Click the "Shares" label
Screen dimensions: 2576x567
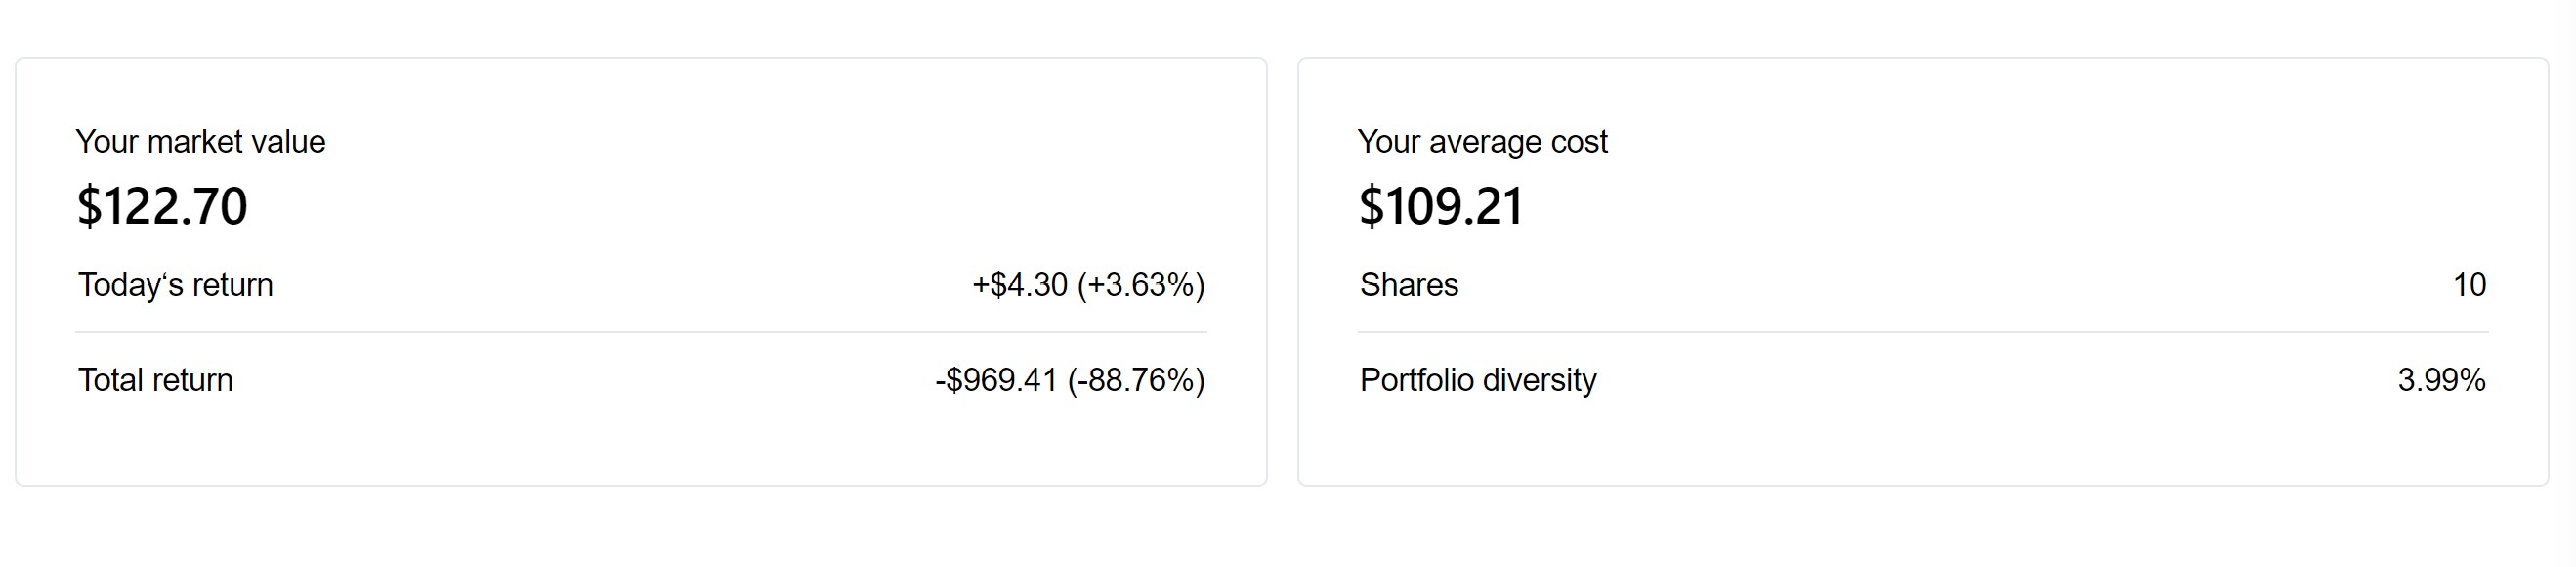1409,285
